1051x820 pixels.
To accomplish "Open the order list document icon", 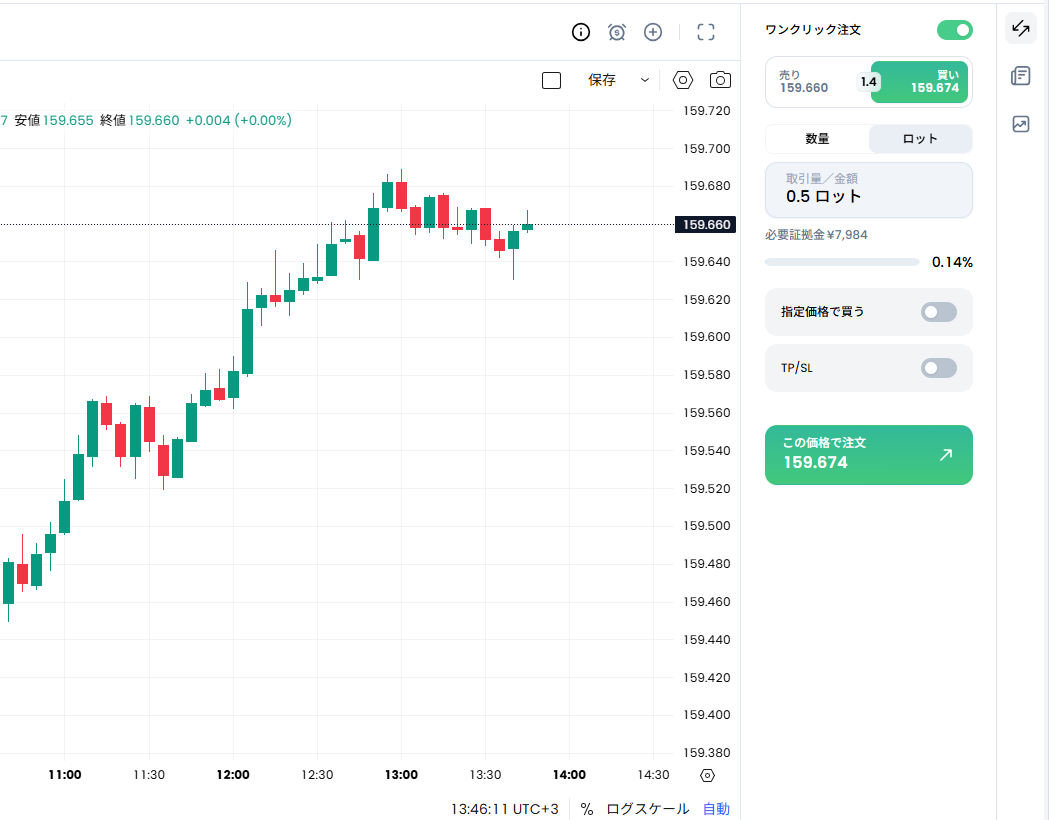I will [x=1020, y=76].
